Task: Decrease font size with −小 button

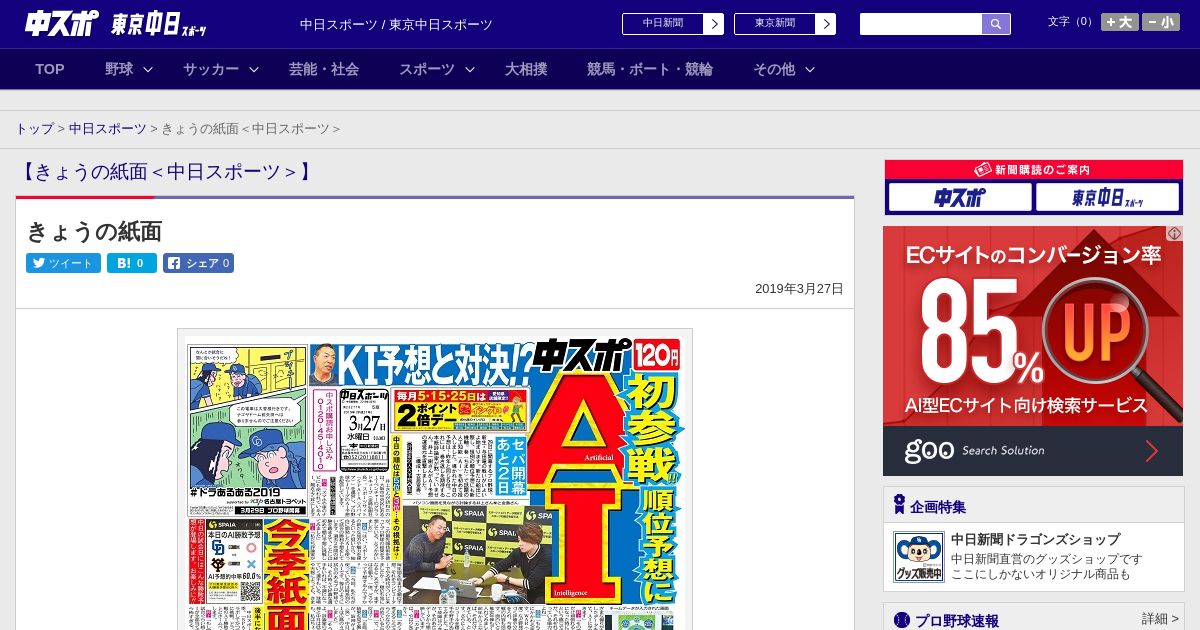Action: coord(1161,22)
